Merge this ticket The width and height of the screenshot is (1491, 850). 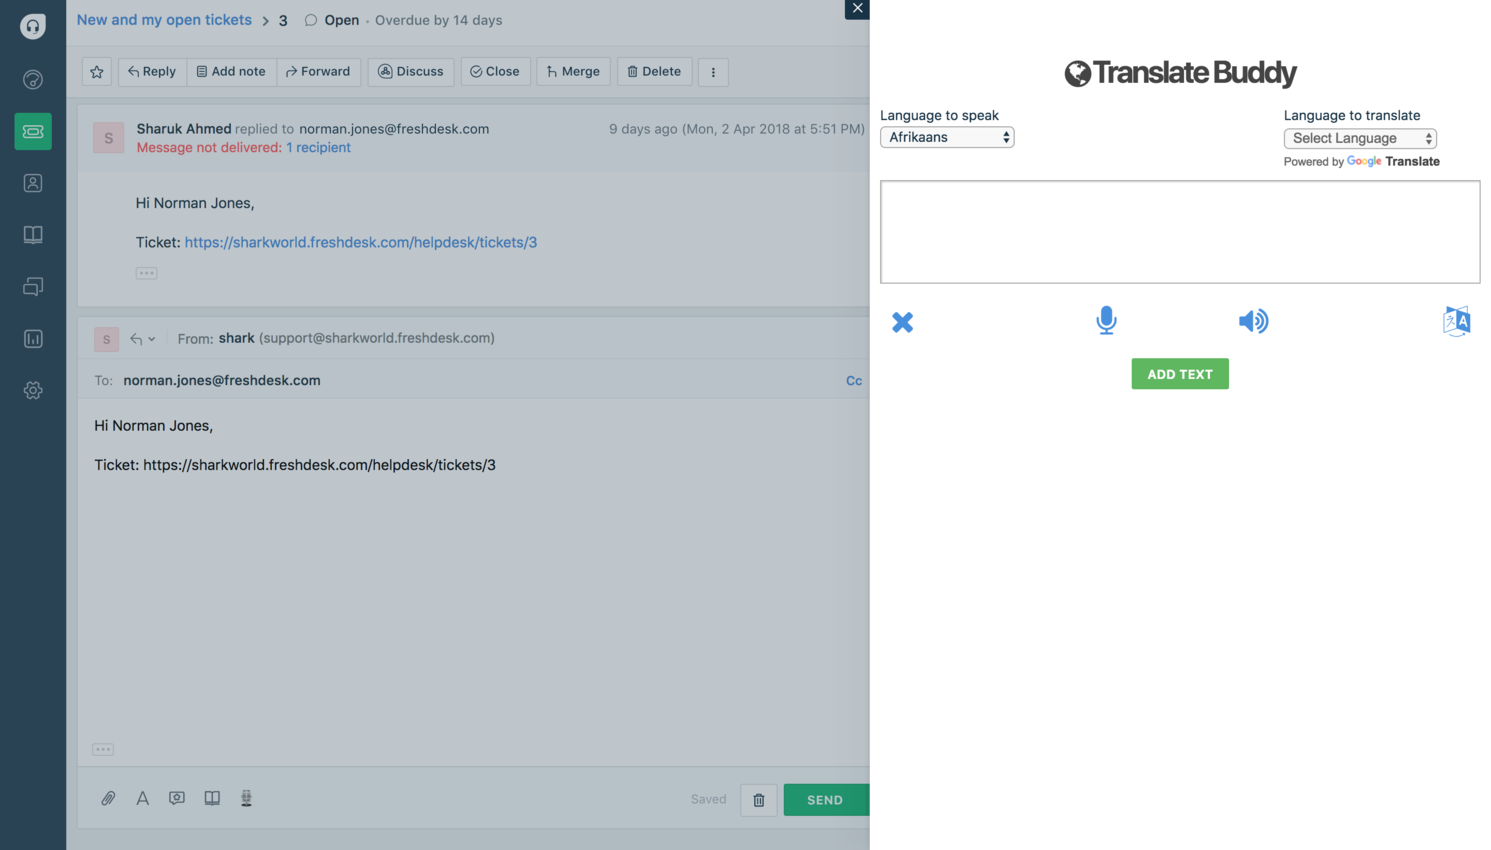point(573,72)
